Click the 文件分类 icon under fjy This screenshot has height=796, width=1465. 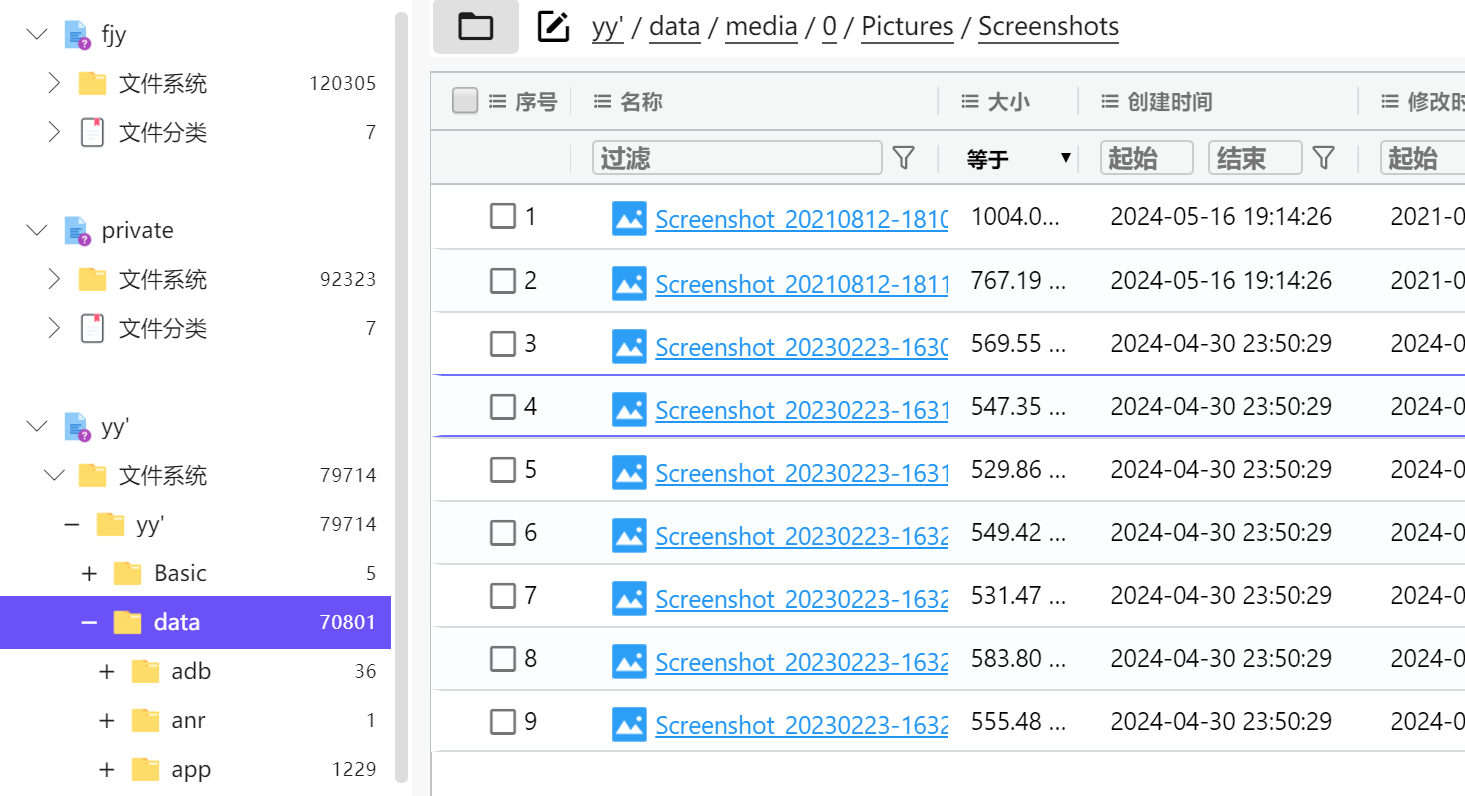click(x=92, y=133)
